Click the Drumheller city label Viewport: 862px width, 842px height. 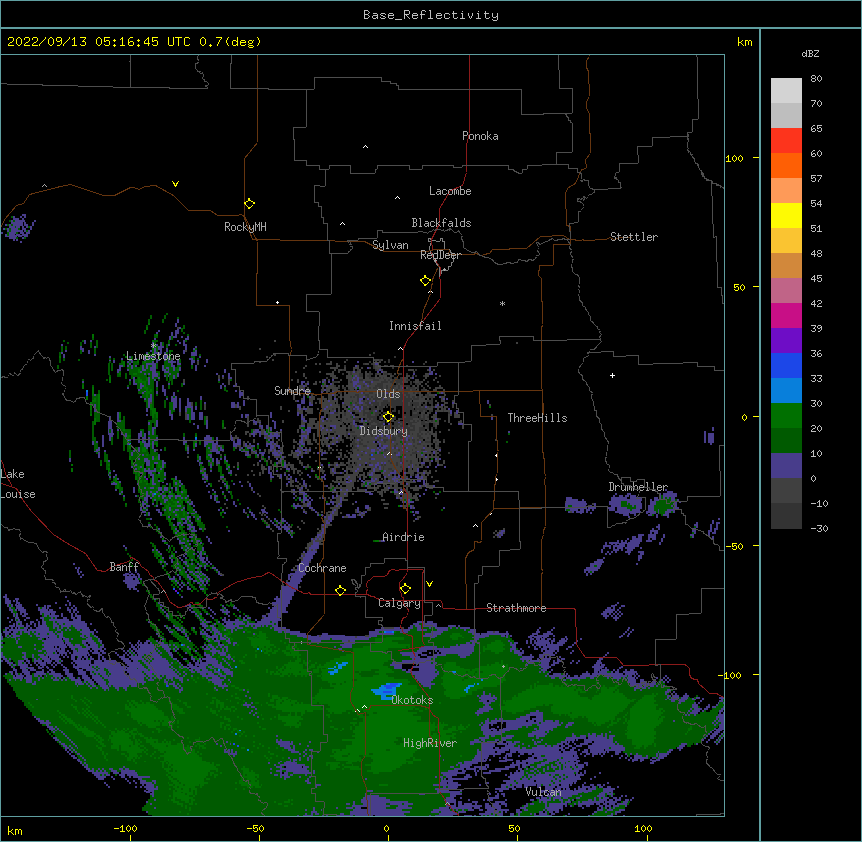click(638, 487)
